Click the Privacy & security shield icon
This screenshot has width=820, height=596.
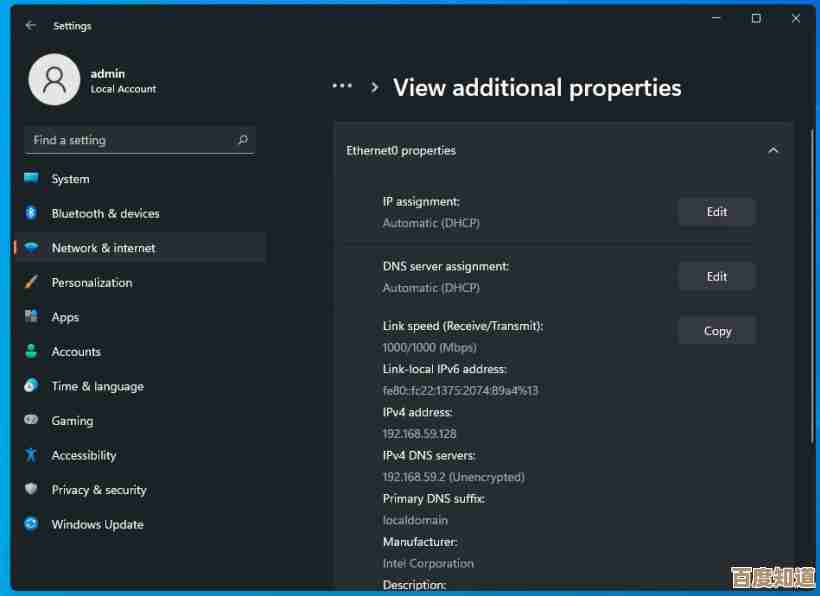(x=31, y=490)
